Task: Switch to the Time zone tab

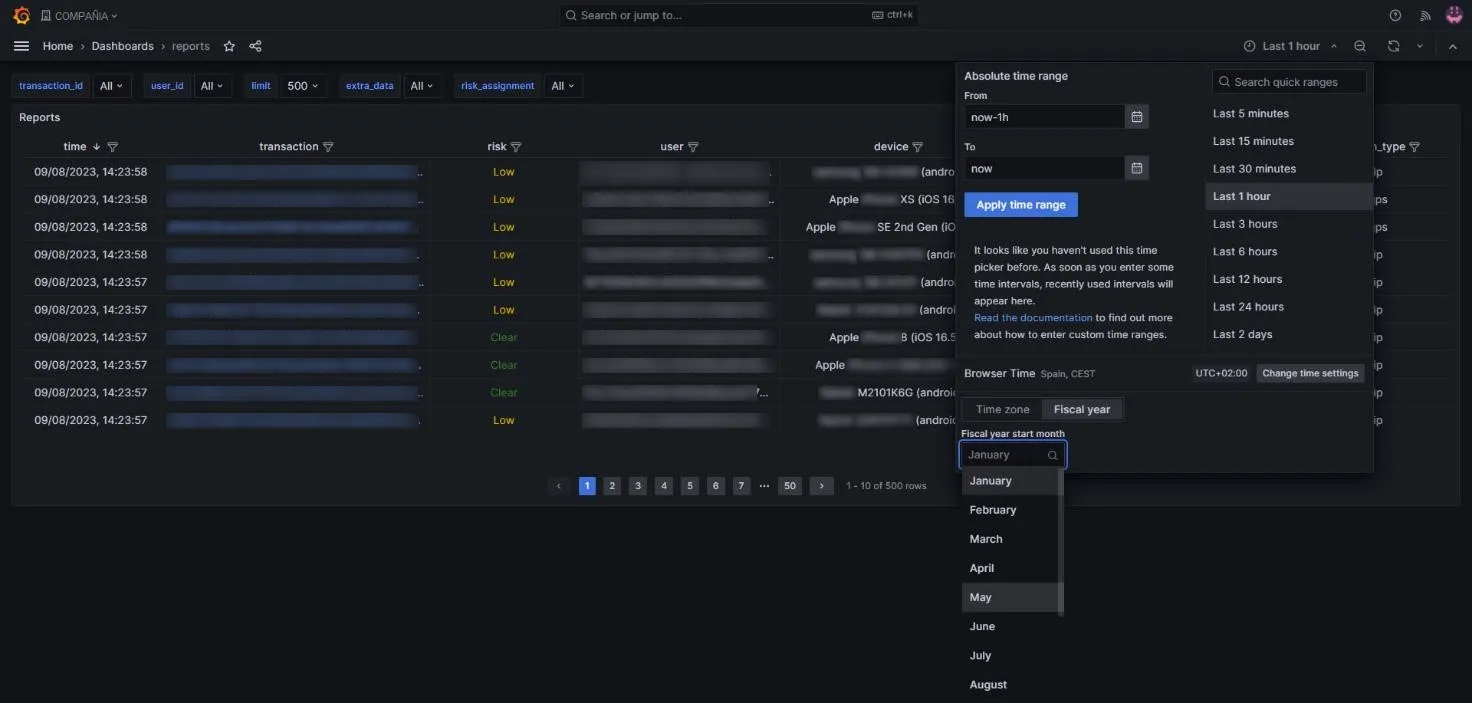Action: [x=1002, y=409]
